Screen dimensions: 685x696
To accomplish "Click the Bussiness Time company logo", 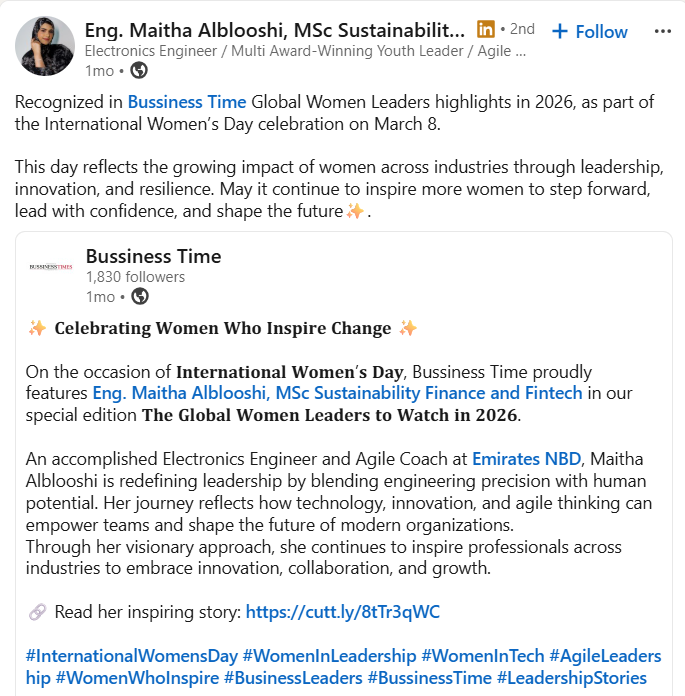I will 51,268.
